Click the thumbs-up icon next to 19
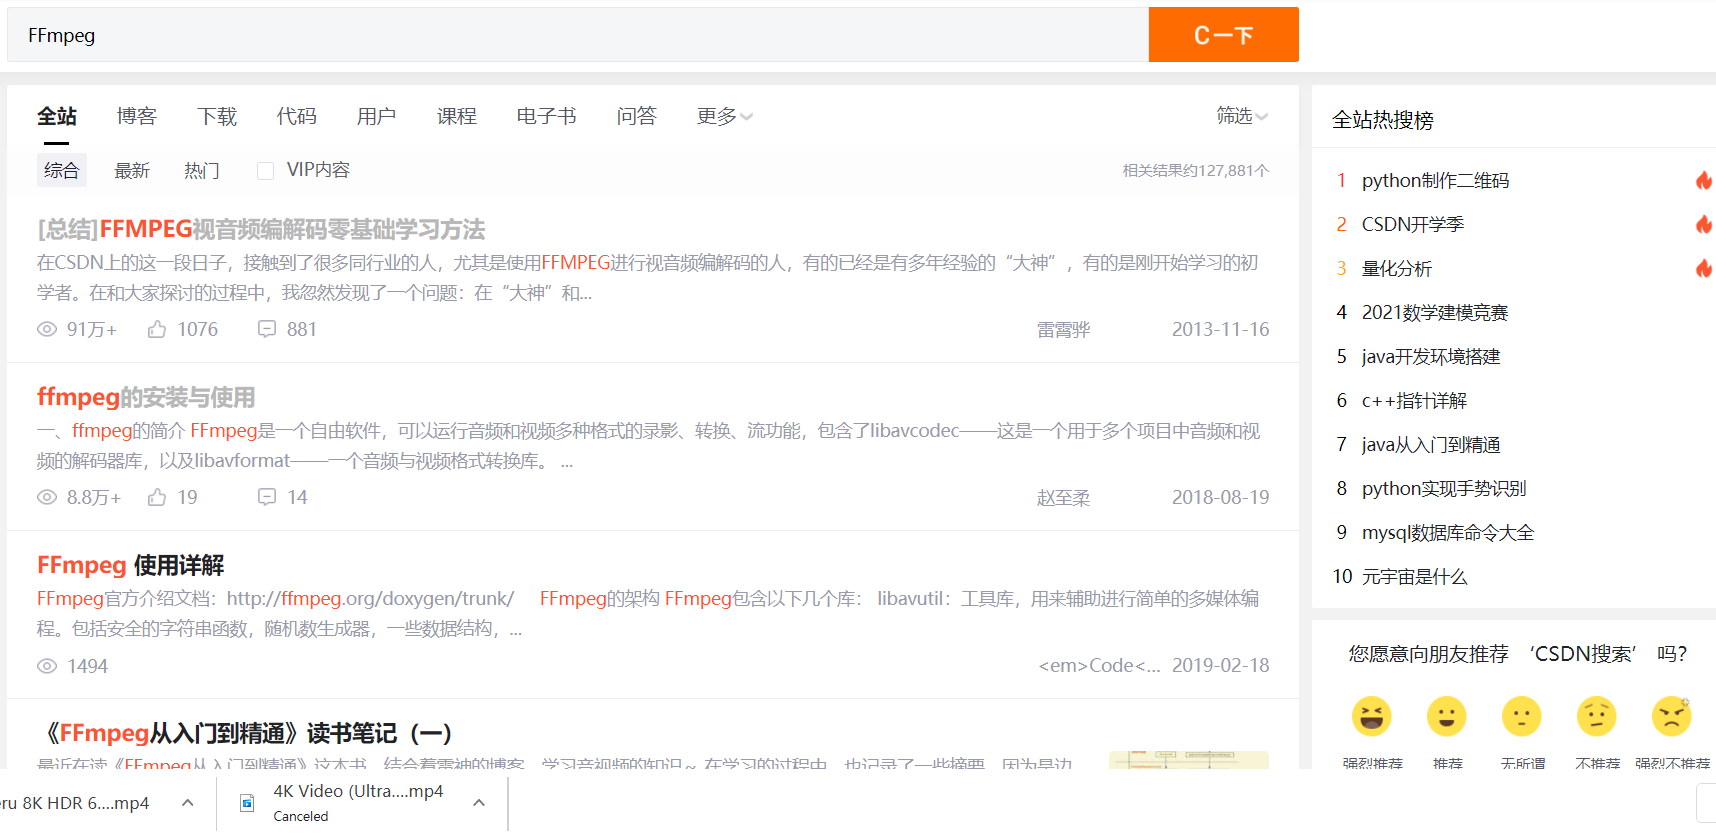Image resolution: width=1716 pixels, height=838 pixels. click(157, 497)
